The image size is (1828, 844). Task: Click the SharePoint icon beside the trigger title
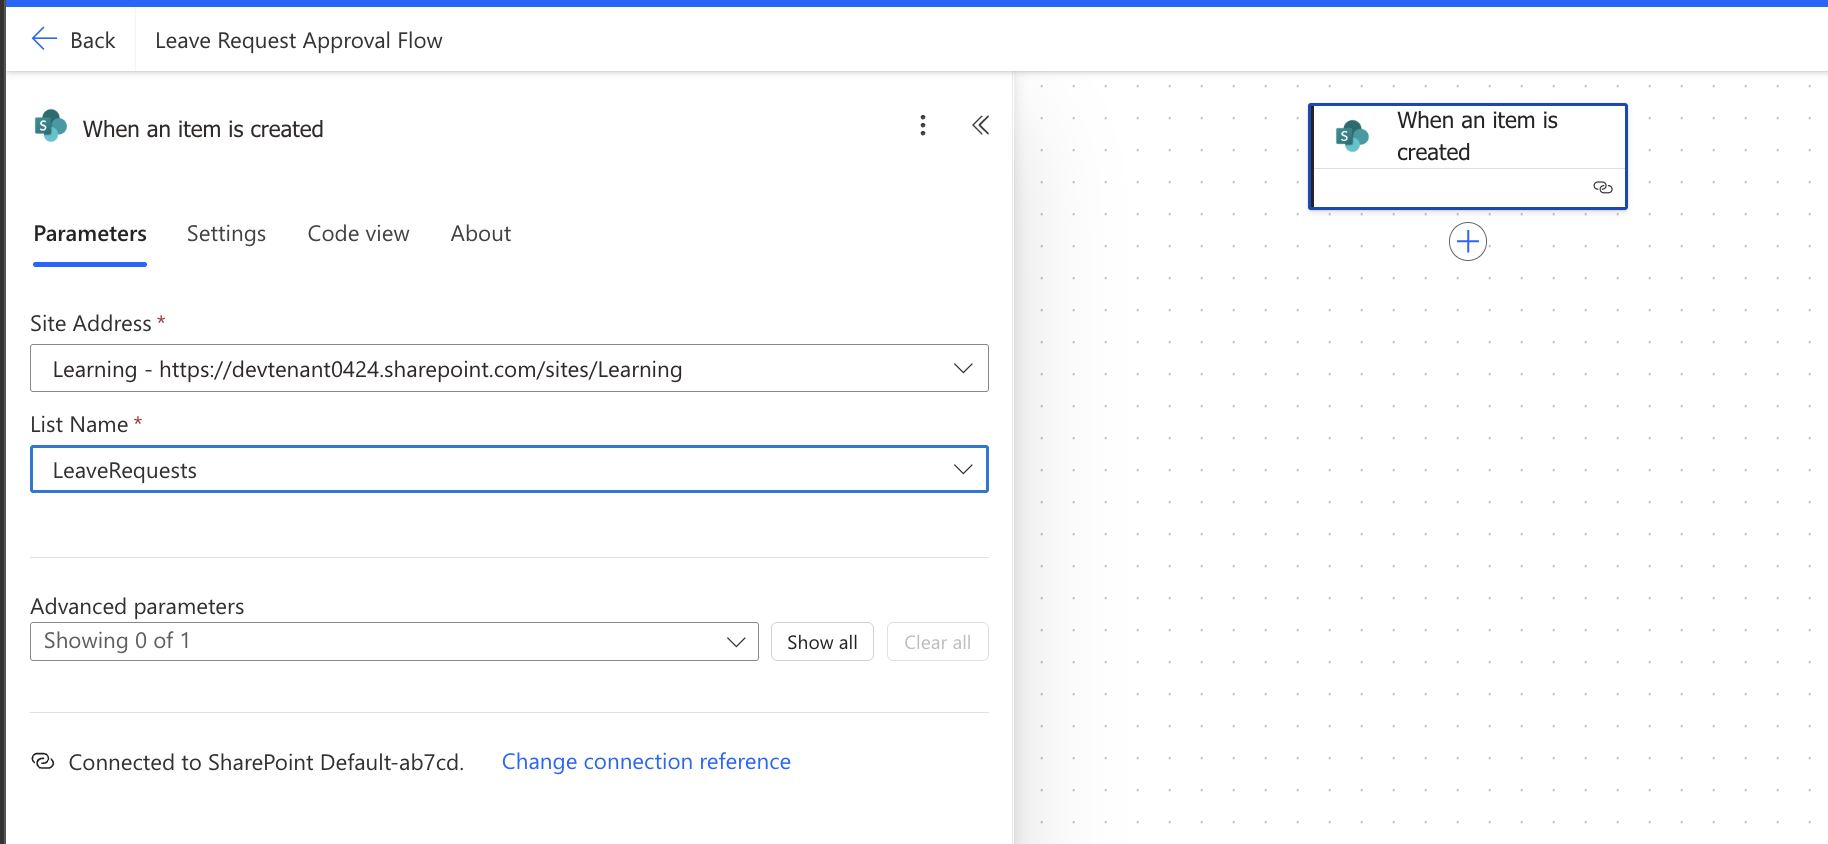50,126
